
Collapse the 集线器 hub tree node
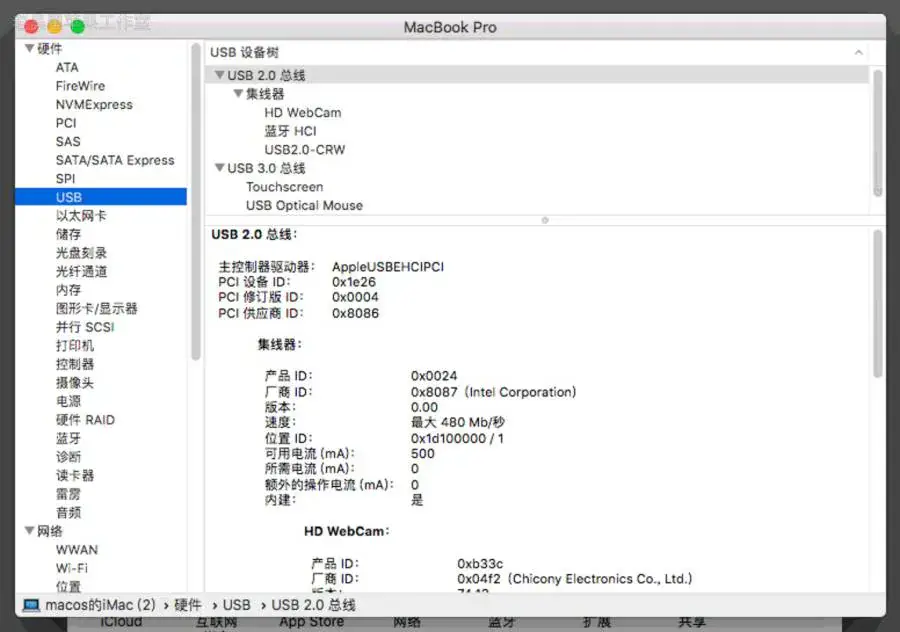pyautogui.click(x=238, y=93)
